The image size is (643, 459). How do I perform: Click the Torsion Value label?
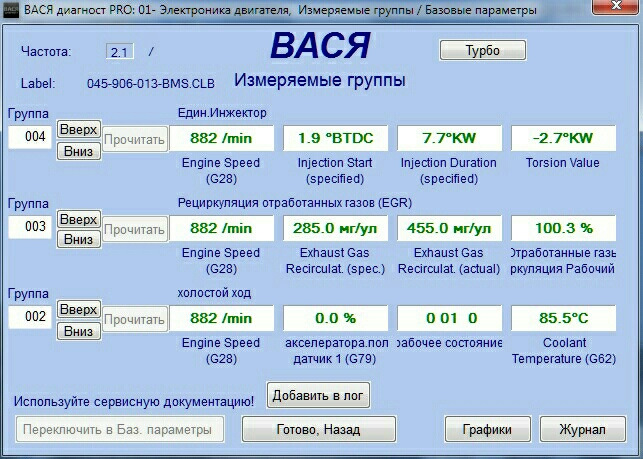(563, 163)
